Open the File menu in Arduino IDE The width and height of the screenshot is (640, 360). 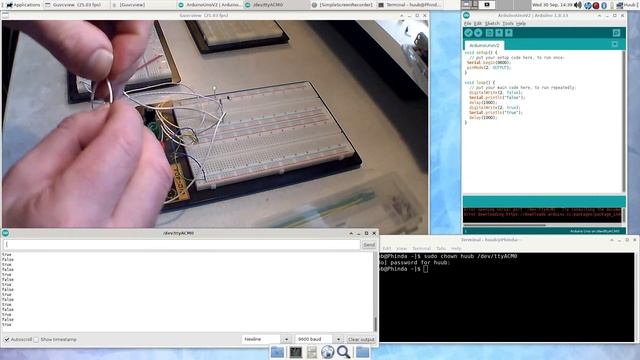(x=467, y=24)
